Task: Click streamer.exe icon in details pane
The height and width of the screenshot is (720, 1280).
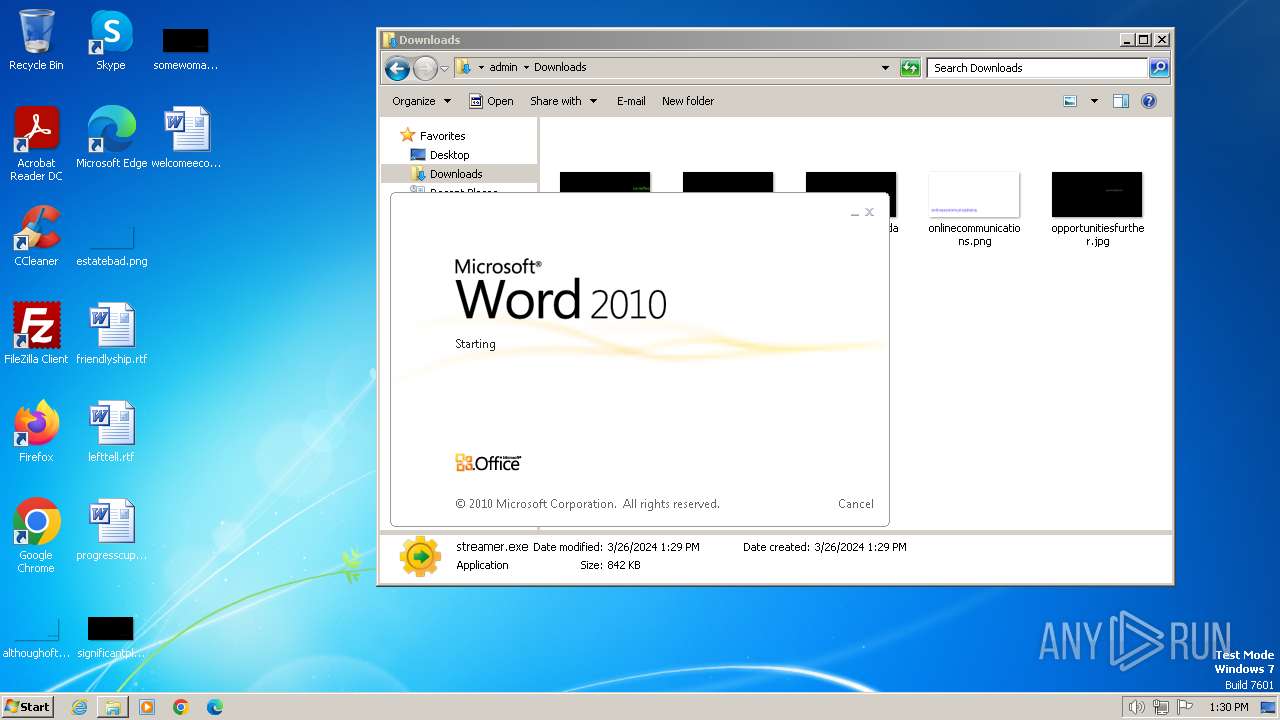Action: point(420,557)
